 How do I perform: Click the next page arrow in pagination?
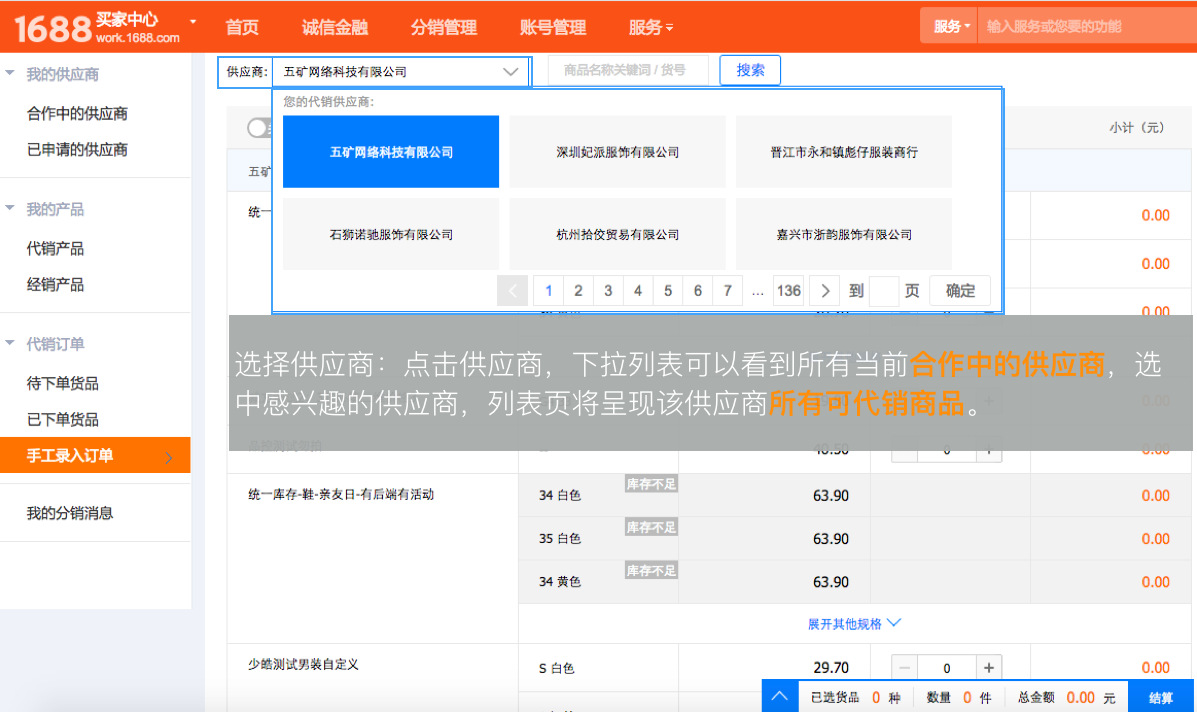point(824,291)
